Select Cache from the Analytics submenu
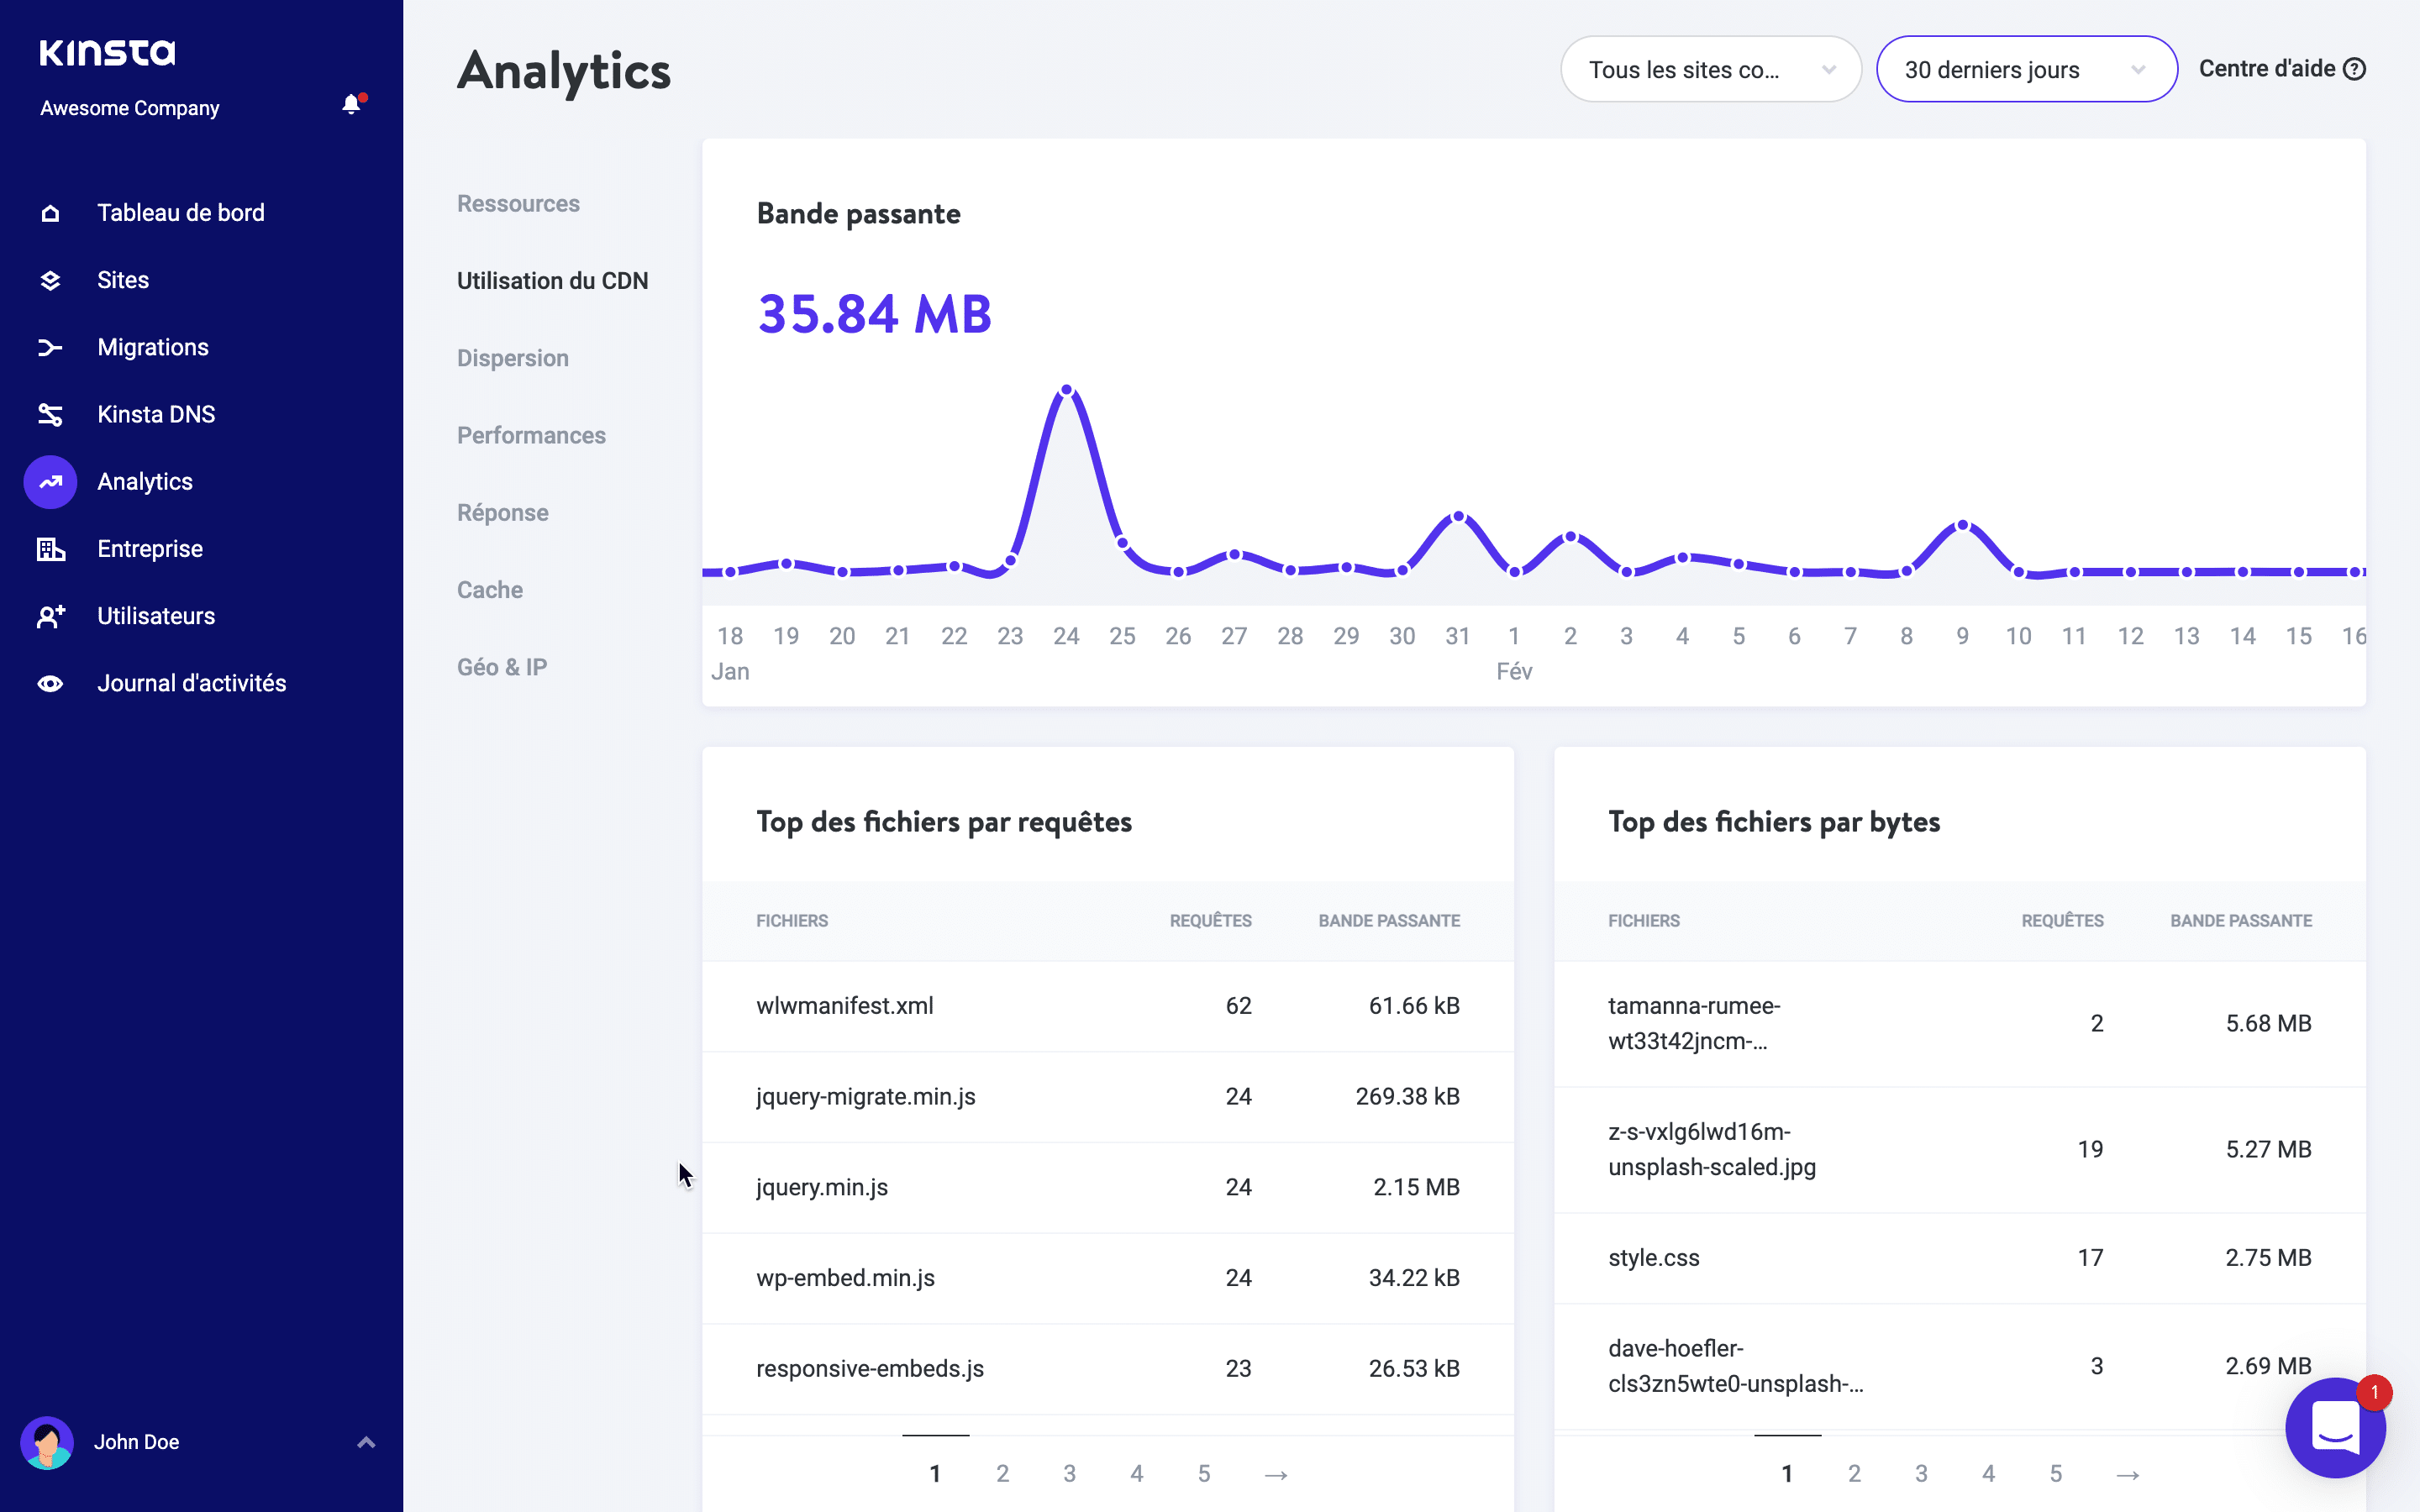 coord(490,589)
